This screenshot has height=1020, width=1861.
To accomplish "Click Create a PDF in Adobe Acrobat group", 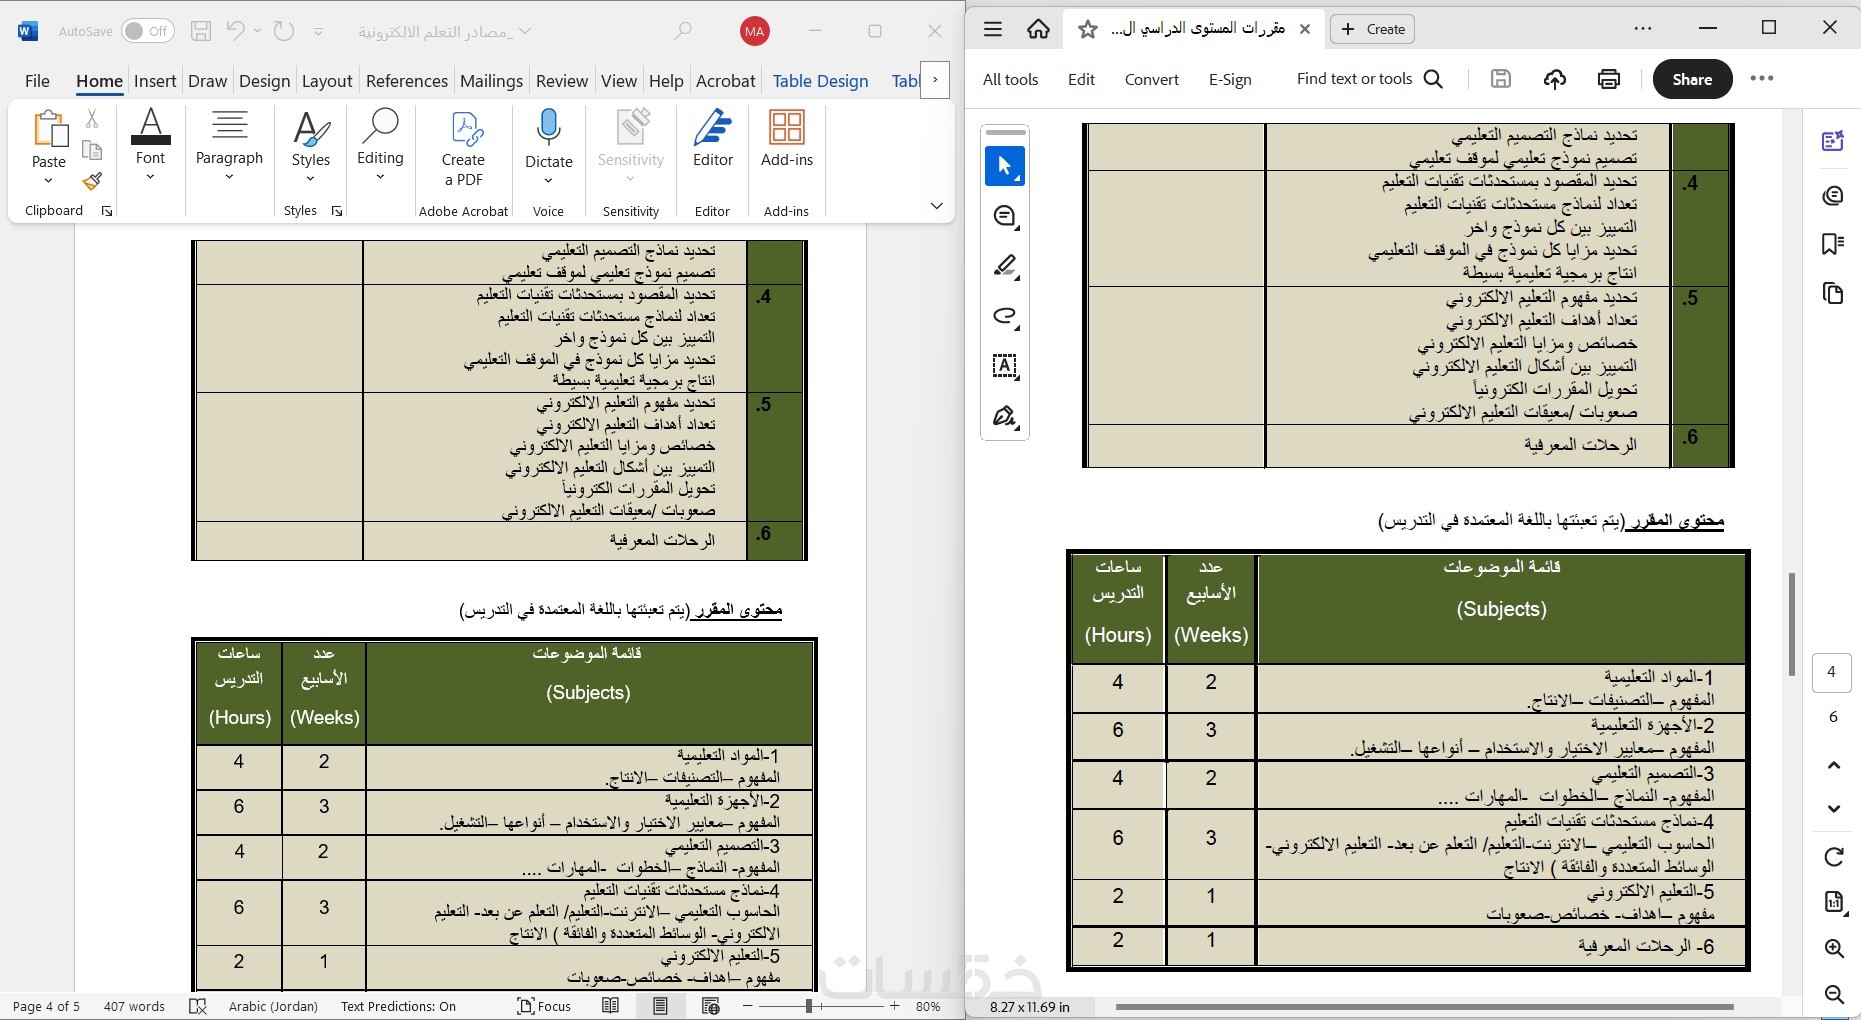I will [463, 148].
